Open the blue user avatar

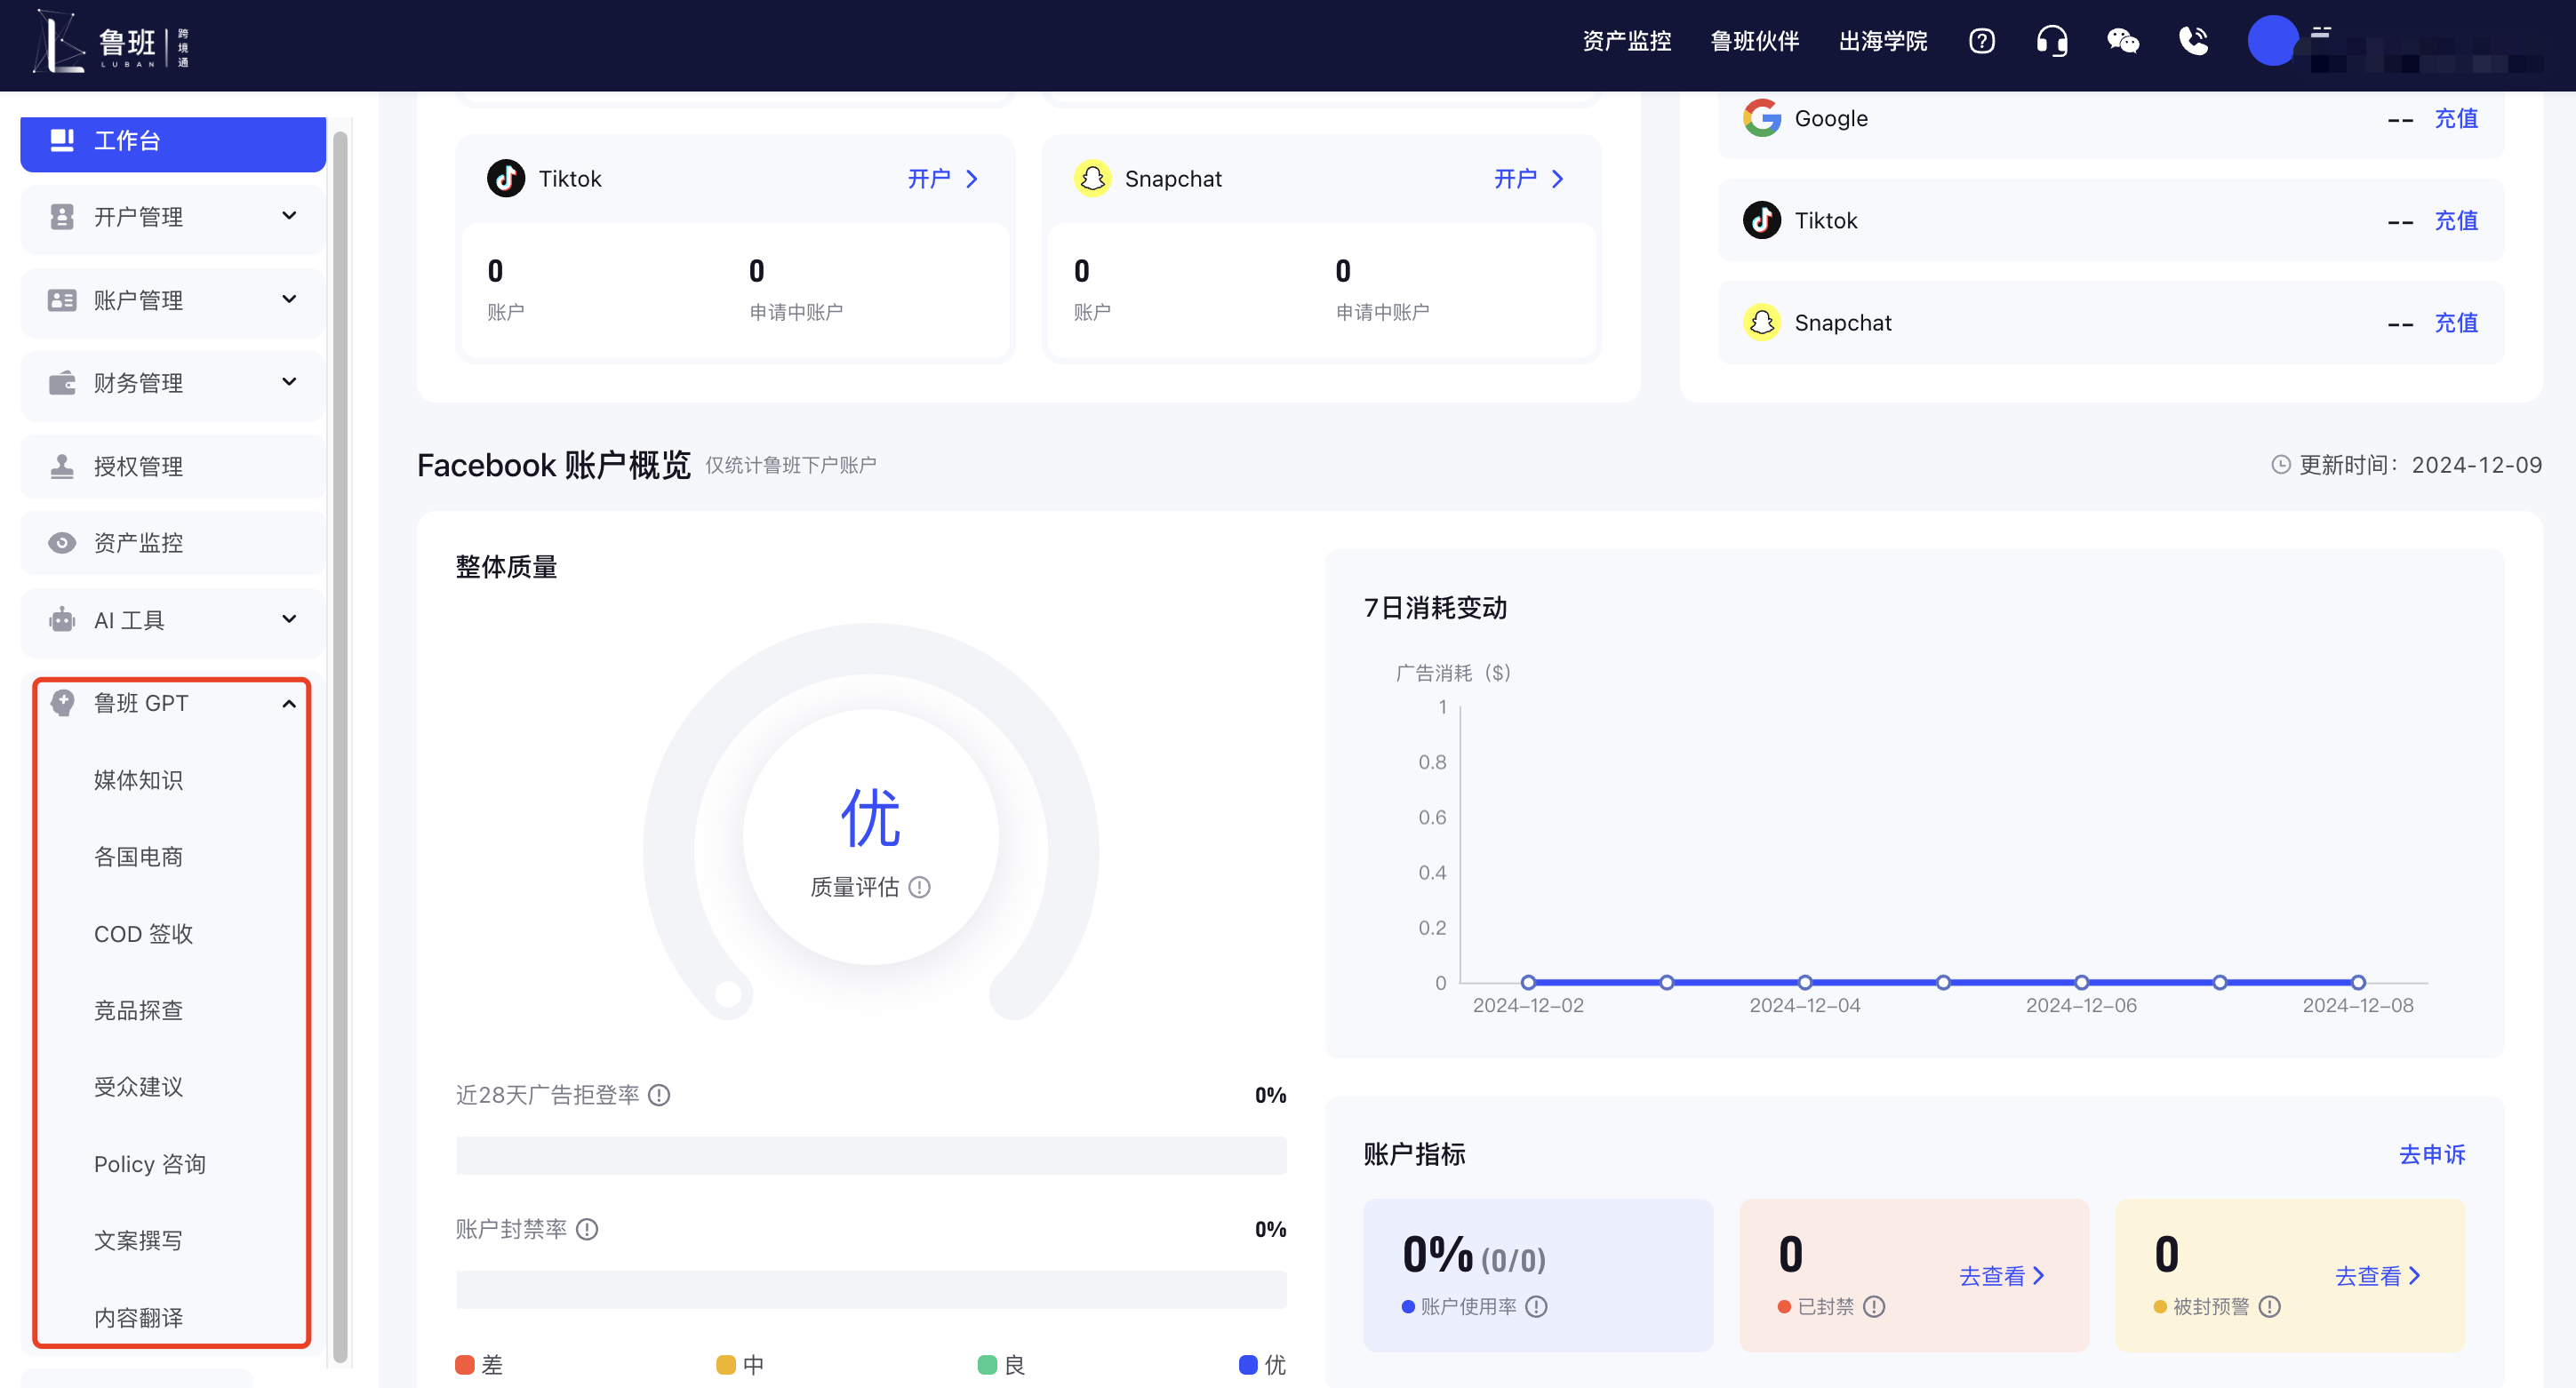tap(2272, 41)
